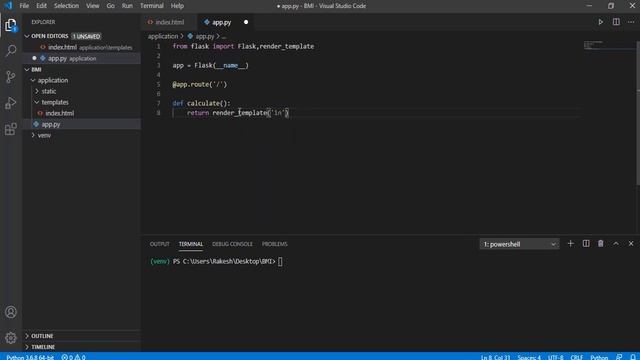
Task: Open the Extensions view
Action: [11, 129]
